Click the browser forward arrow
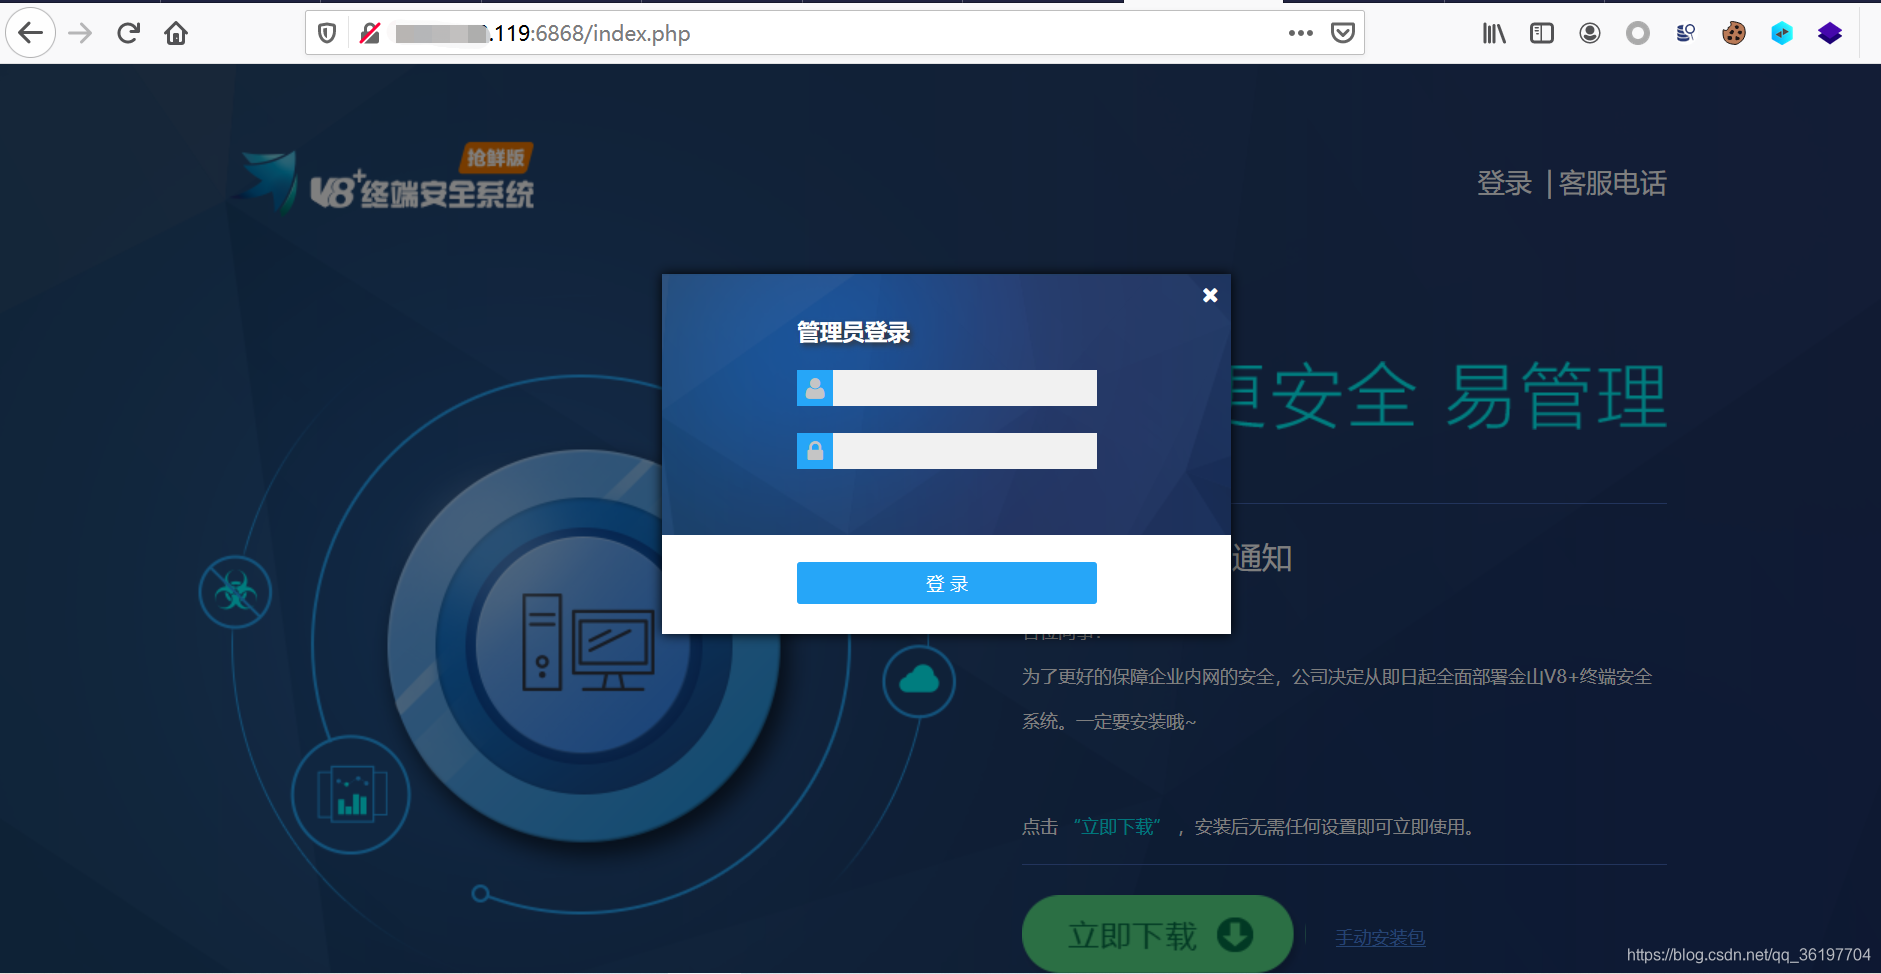 pos(80,33)
